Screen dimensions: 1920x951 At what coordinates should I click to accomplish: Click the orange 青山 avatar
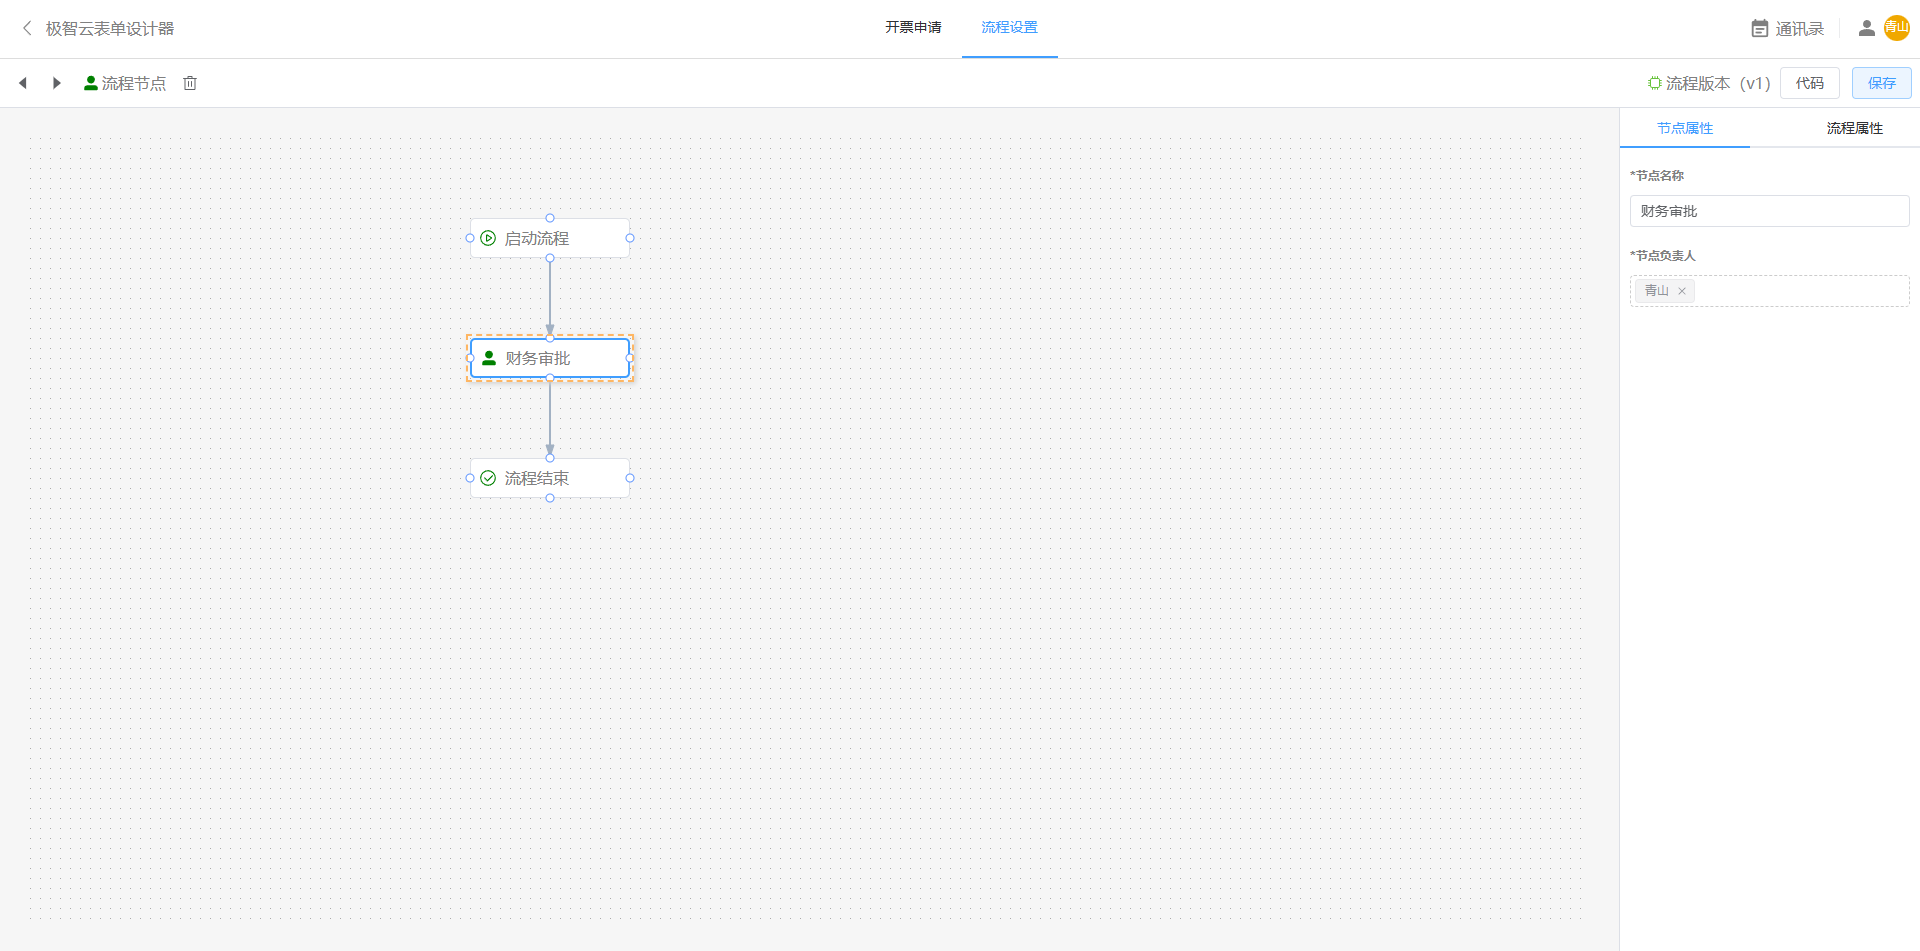(x=1896, y=28)
